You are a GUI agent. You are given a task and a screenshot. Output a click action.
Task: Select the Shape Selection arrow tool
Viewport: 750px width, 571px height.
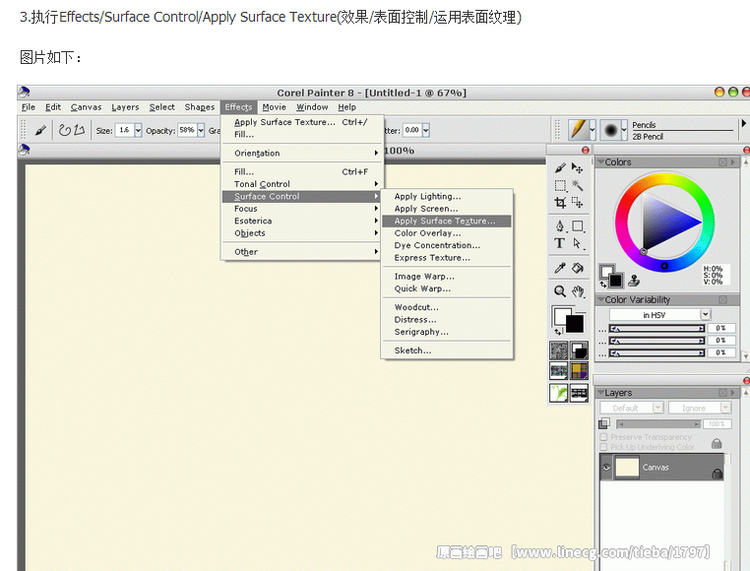click(x=577, y=243)
